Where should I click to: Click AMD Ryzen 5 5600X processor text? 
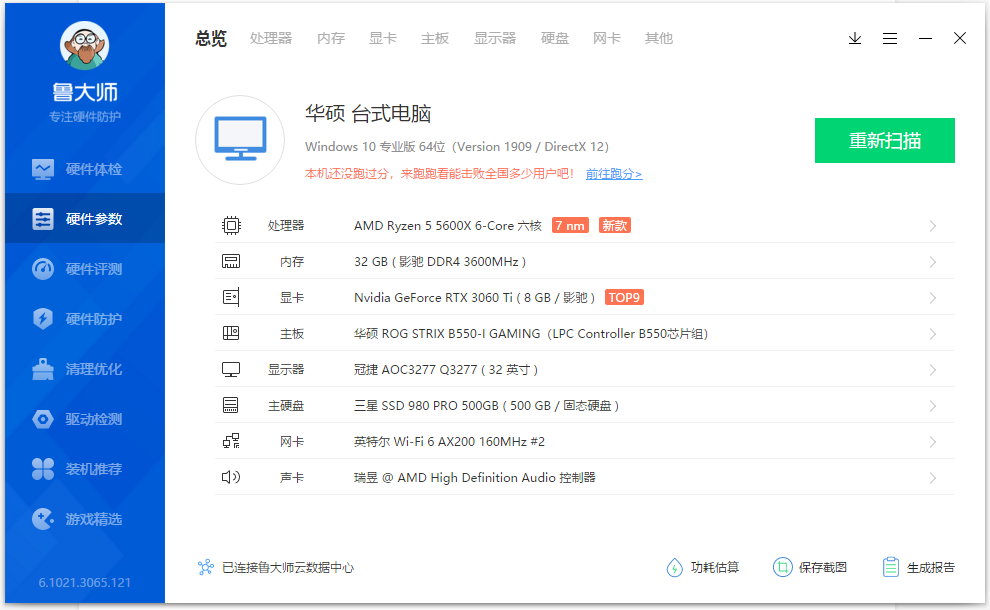click(x=448, y=225)
